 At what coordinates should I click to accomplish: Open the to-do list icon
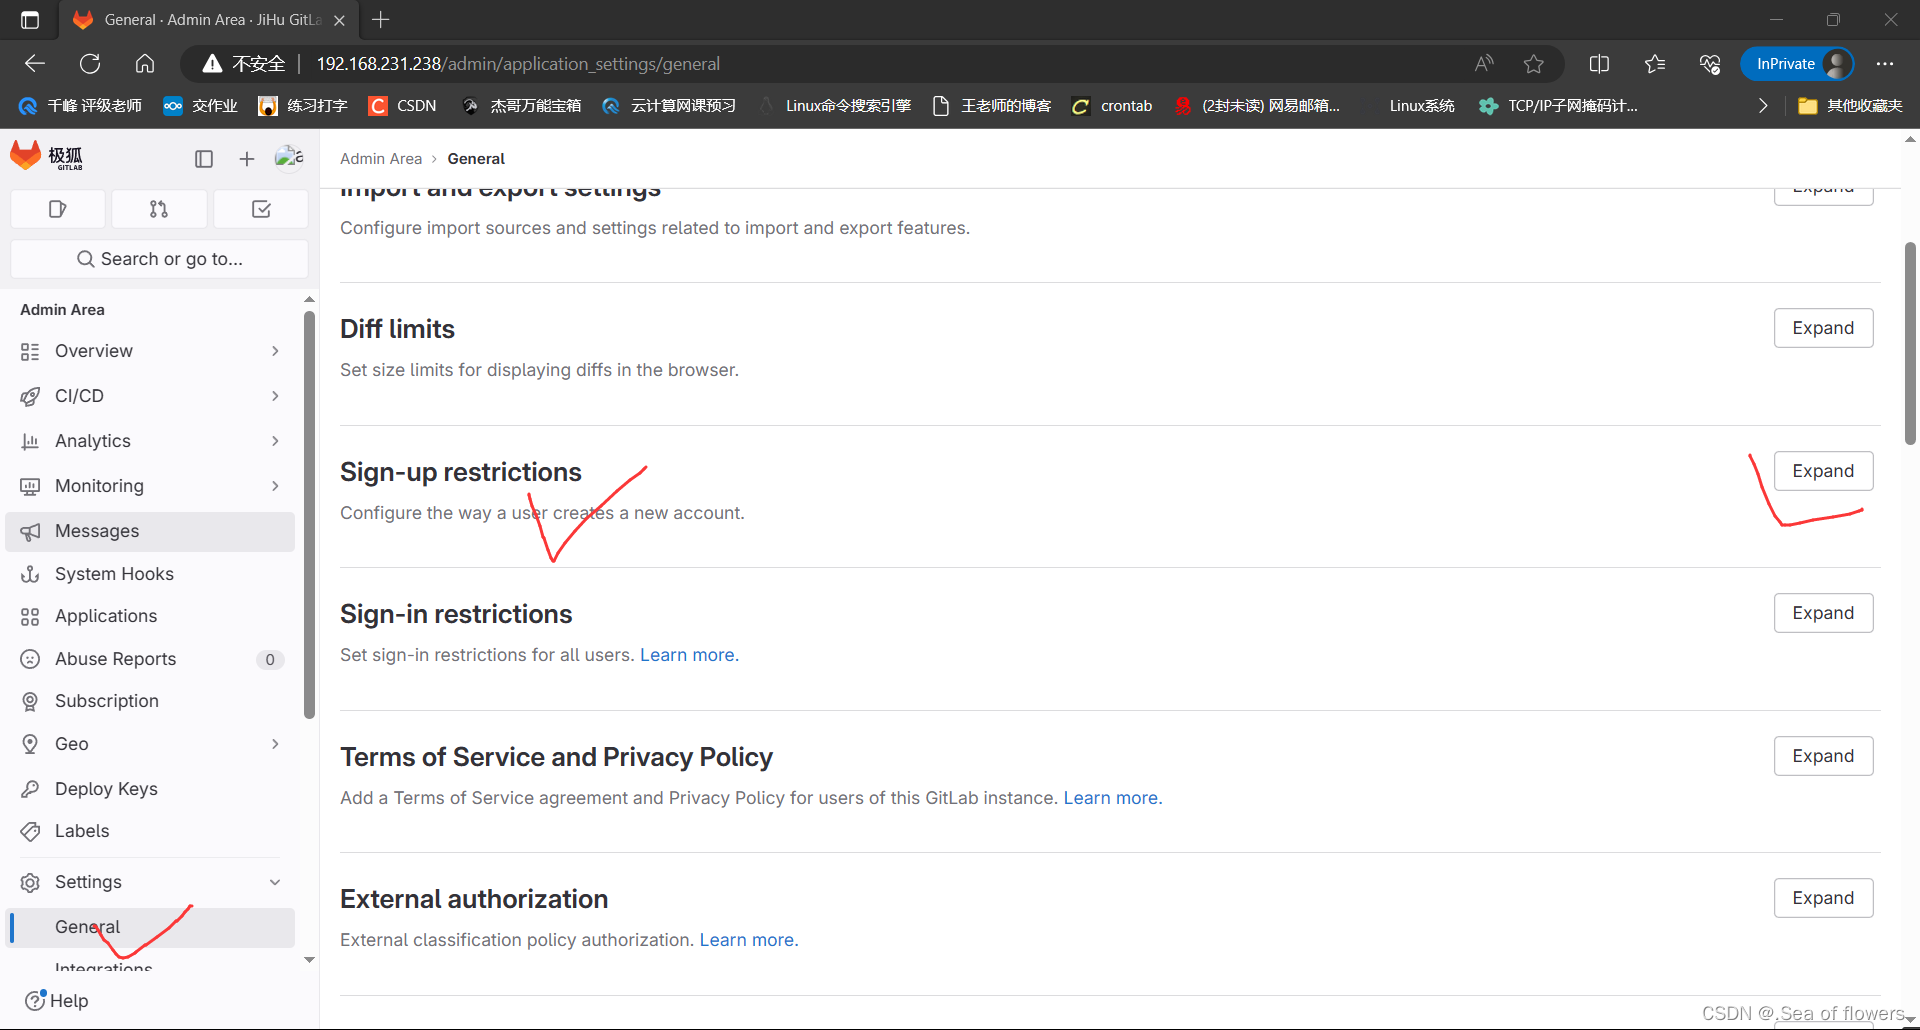[261, 209]
